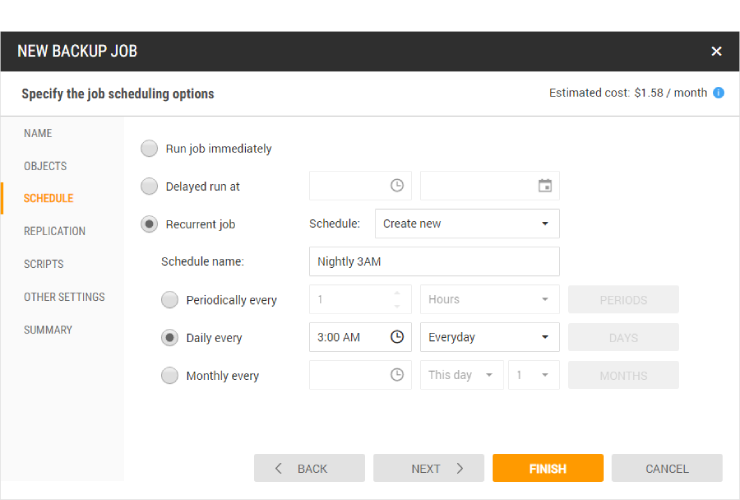Screen dimensions: 740x500
Task: Click the estimated cost info icon
Action: (718, 93)
